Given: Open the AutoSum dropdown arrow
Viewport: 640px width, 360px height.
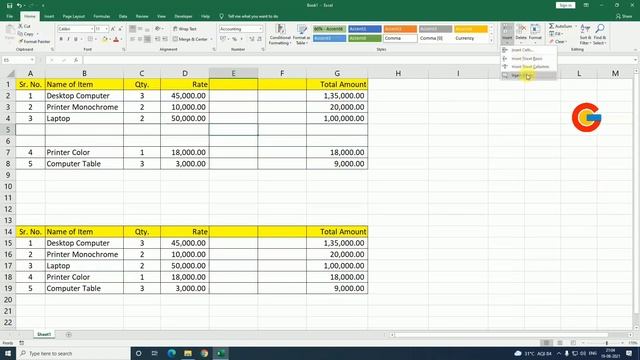Looking at the screenshot, I should [x=576, y=26].
